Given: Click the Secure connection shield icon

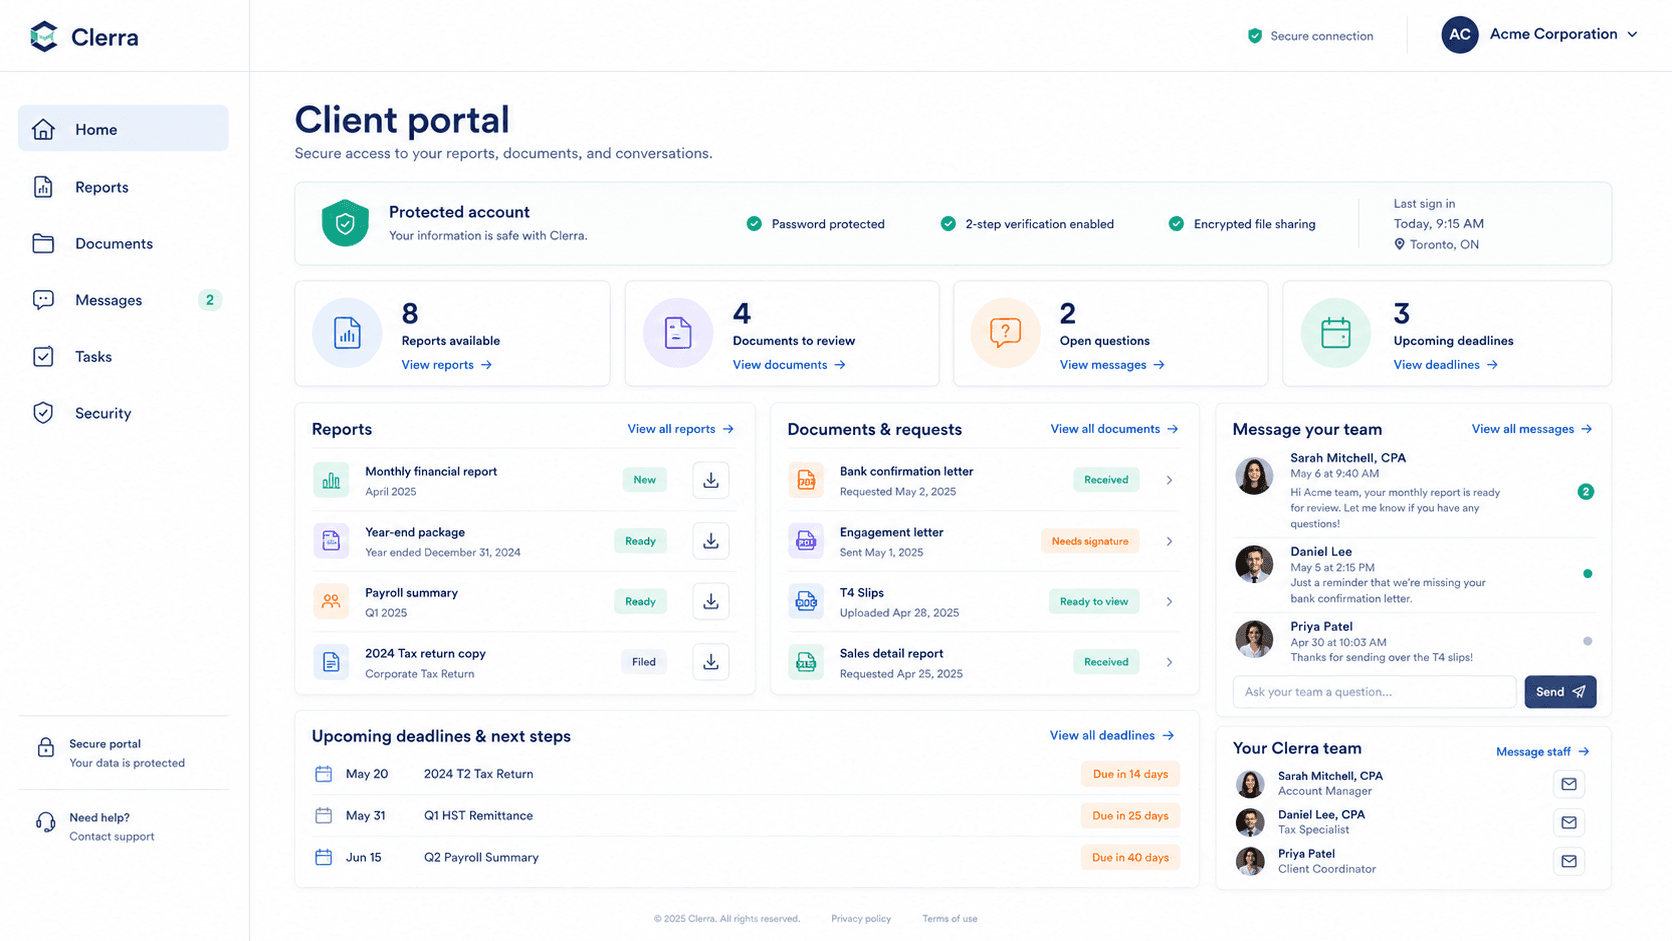Looking at the screenshot, I should pyautogui.click(x=1254, y=36).
